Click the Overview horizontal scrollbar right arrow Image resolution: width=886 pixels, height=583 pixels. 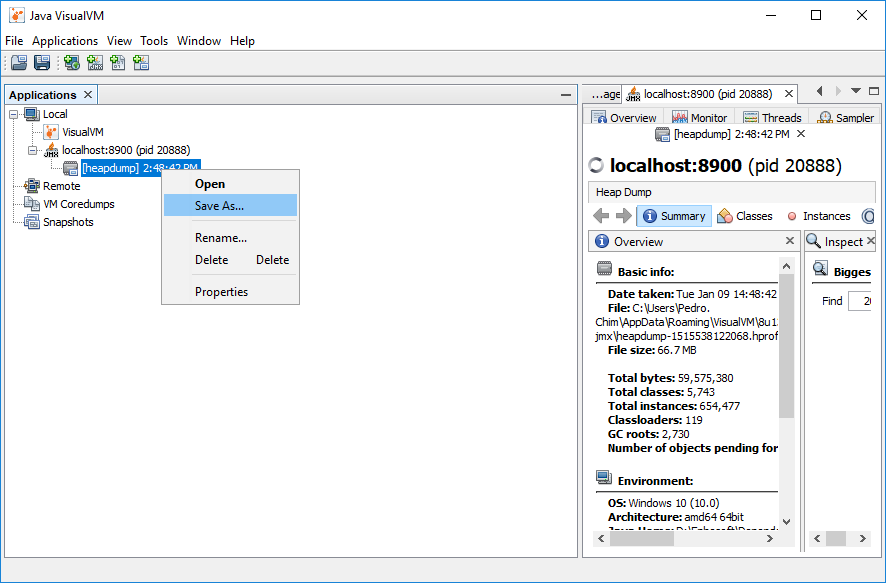pos(770,538)
